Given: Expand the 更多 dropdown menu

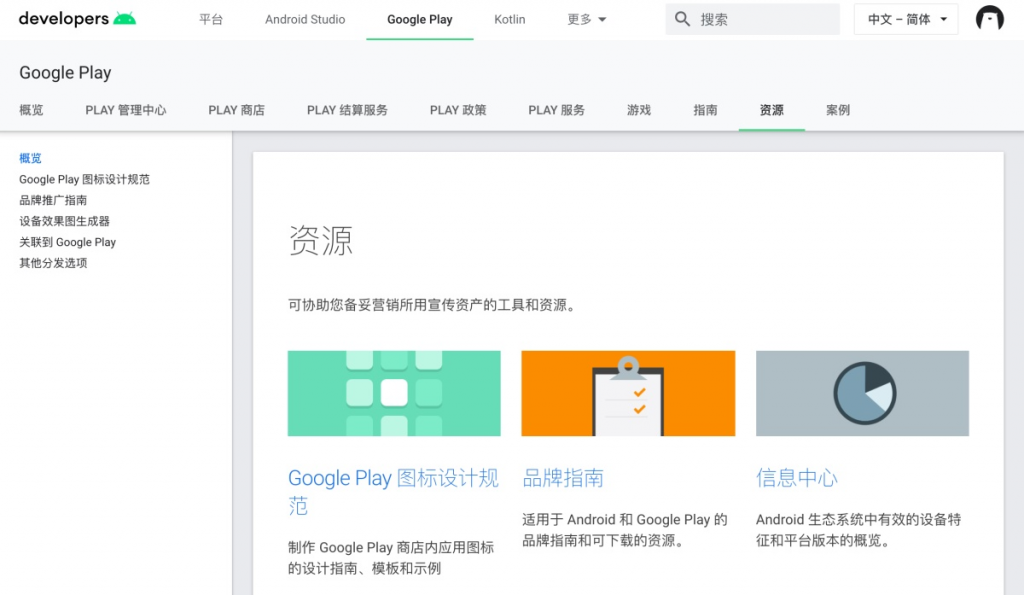Looking at the screenshot, I should pos(587,19).
